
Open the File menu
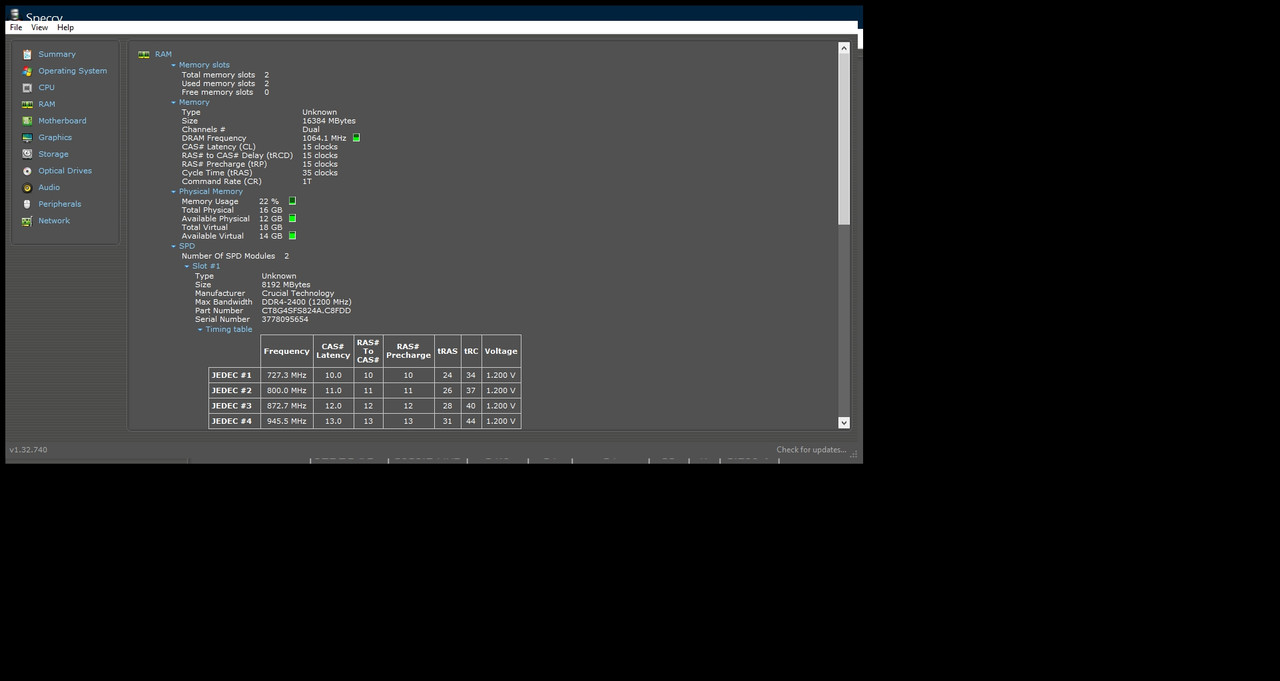pos(16,28)
